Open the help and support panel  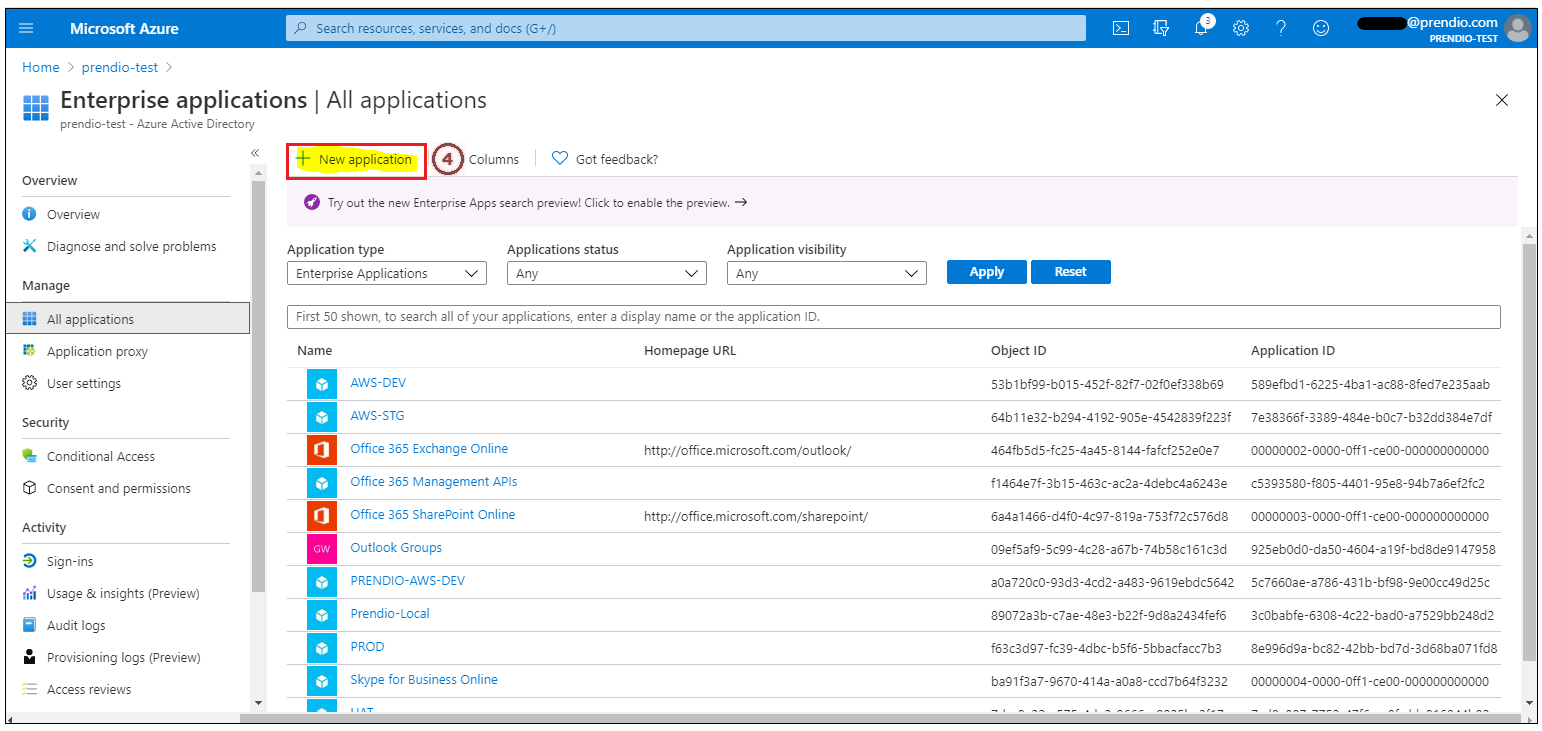pos(1281,28)
